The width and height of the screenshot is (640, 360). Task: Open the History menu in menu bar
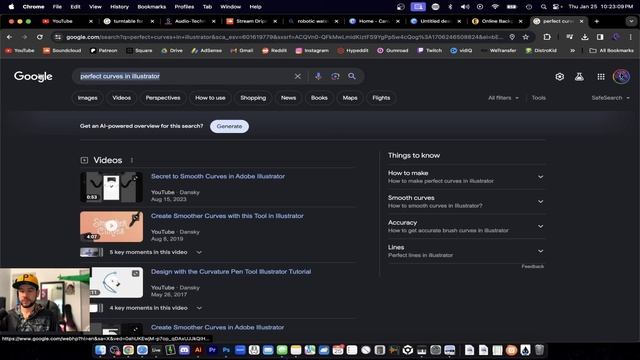(119, 7)
